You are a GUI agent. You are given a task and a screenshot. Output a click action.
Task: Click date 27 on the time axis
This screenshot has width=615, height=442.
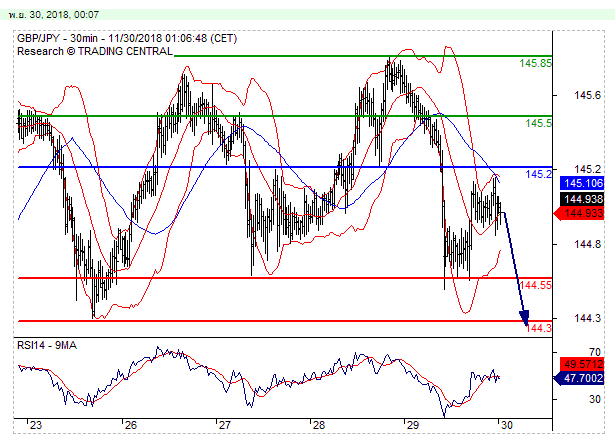point(224,424)
